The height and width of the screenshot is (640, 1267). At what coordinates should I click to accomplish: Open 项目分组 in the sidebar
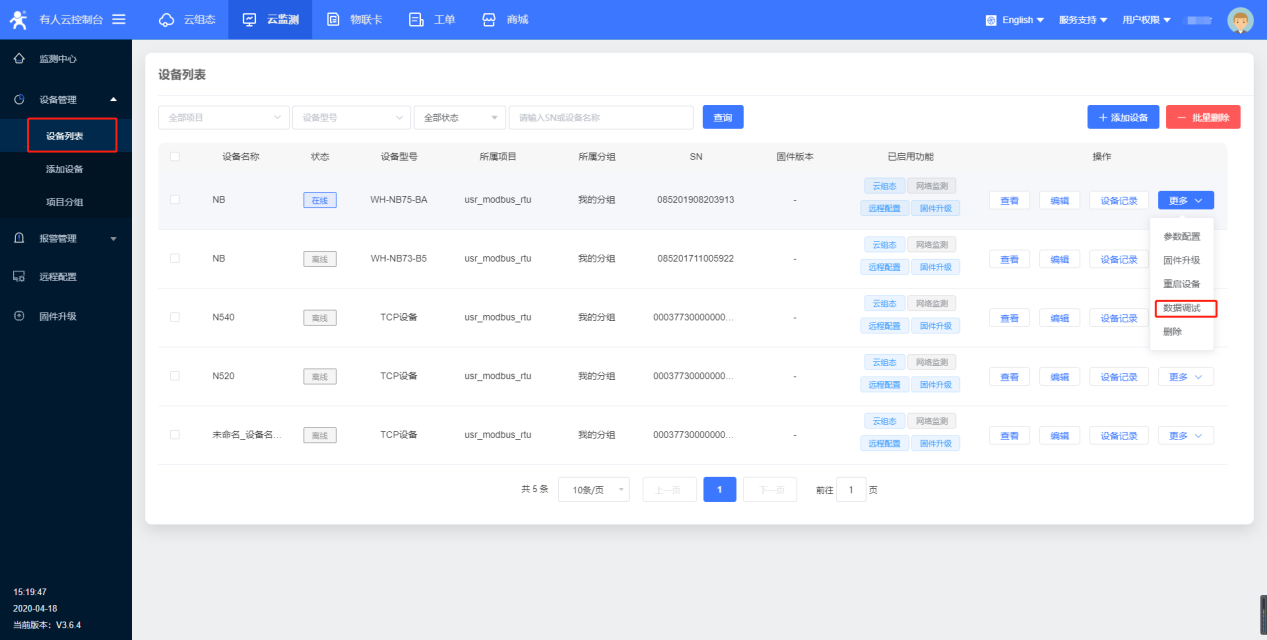pyautogui.click(x=64, y=202)
